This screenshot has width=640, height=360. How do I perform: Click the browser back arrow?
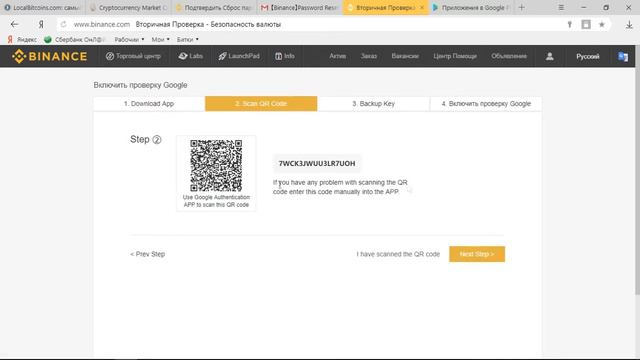15,24
